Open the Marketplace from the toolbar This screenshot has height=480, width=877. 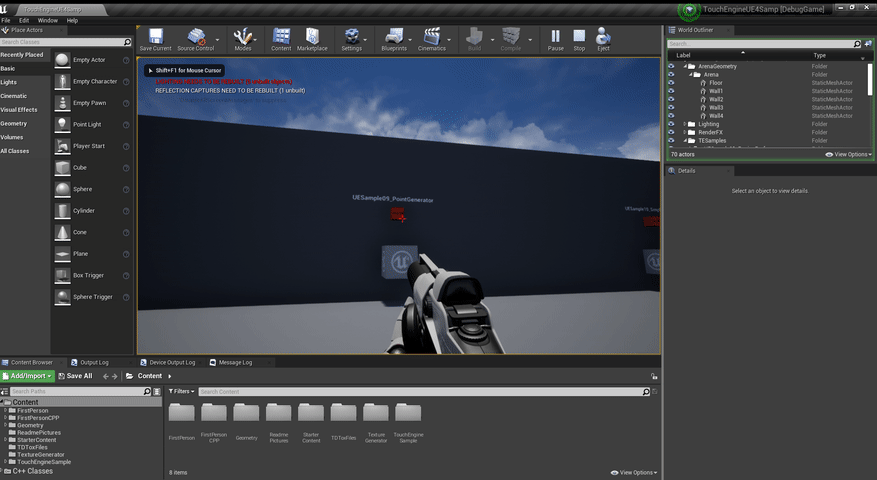(x=311, y=39)
